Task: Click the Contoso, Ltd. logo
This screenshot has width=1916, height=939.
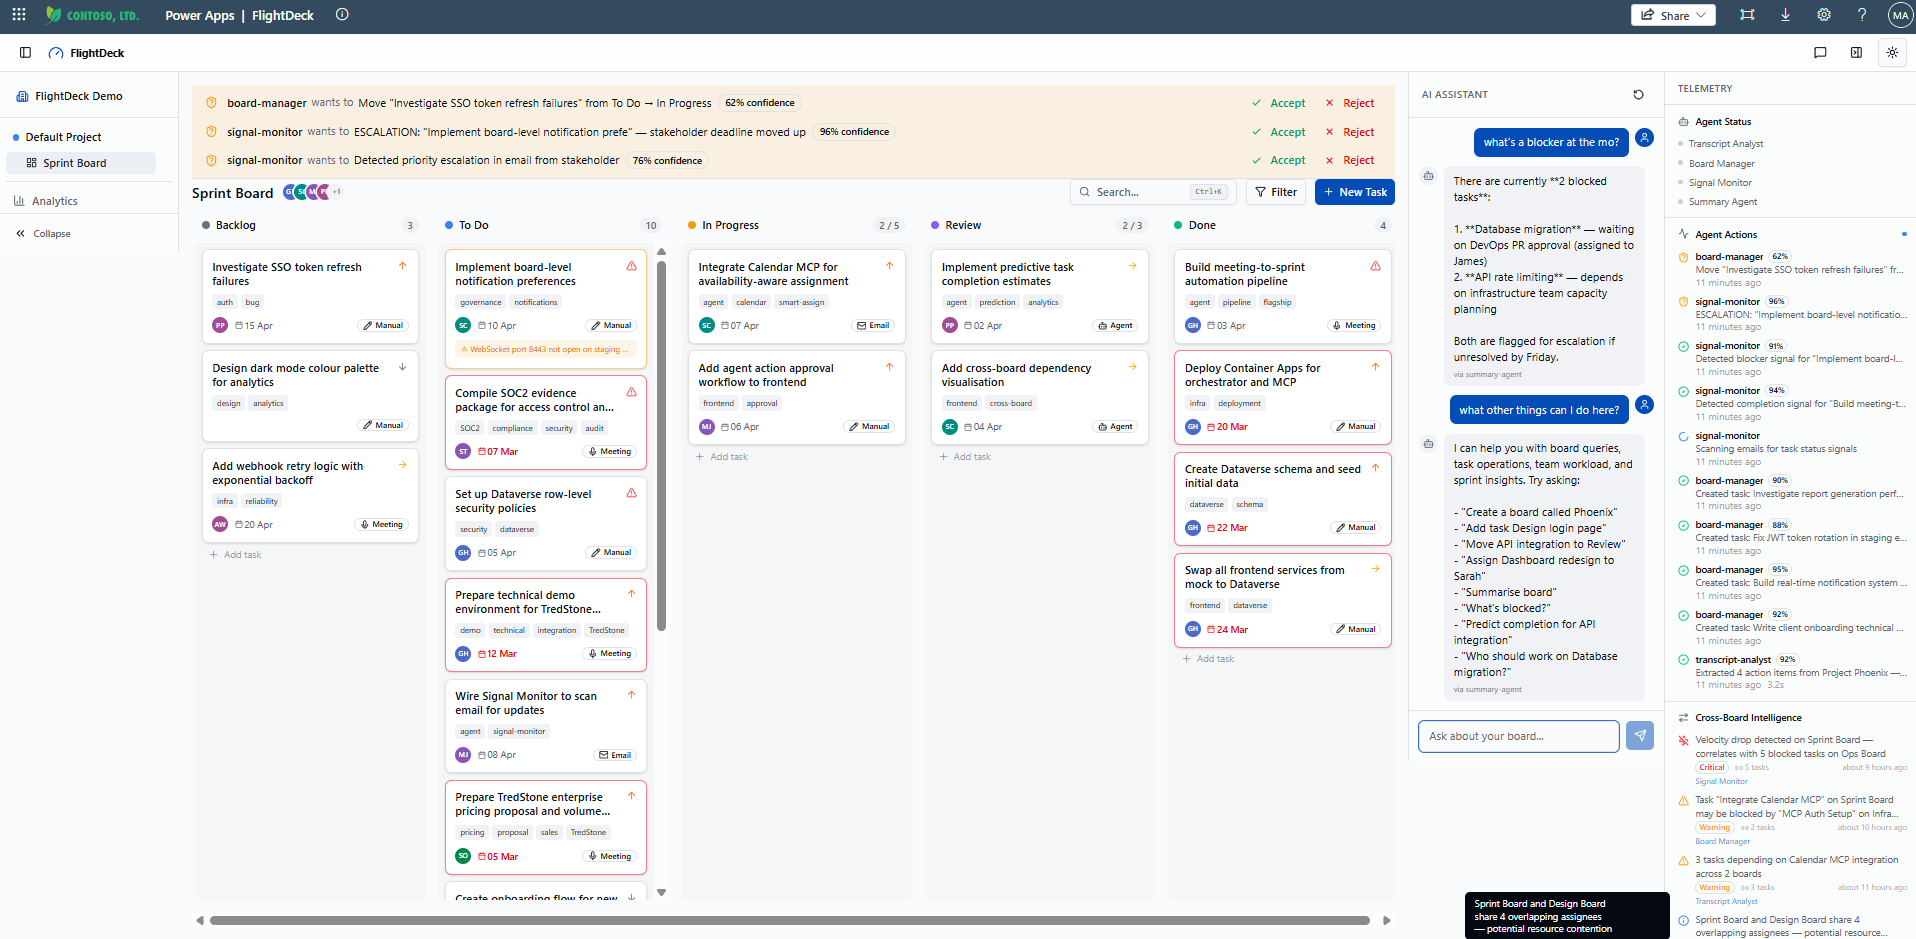Action: [92, 15]
